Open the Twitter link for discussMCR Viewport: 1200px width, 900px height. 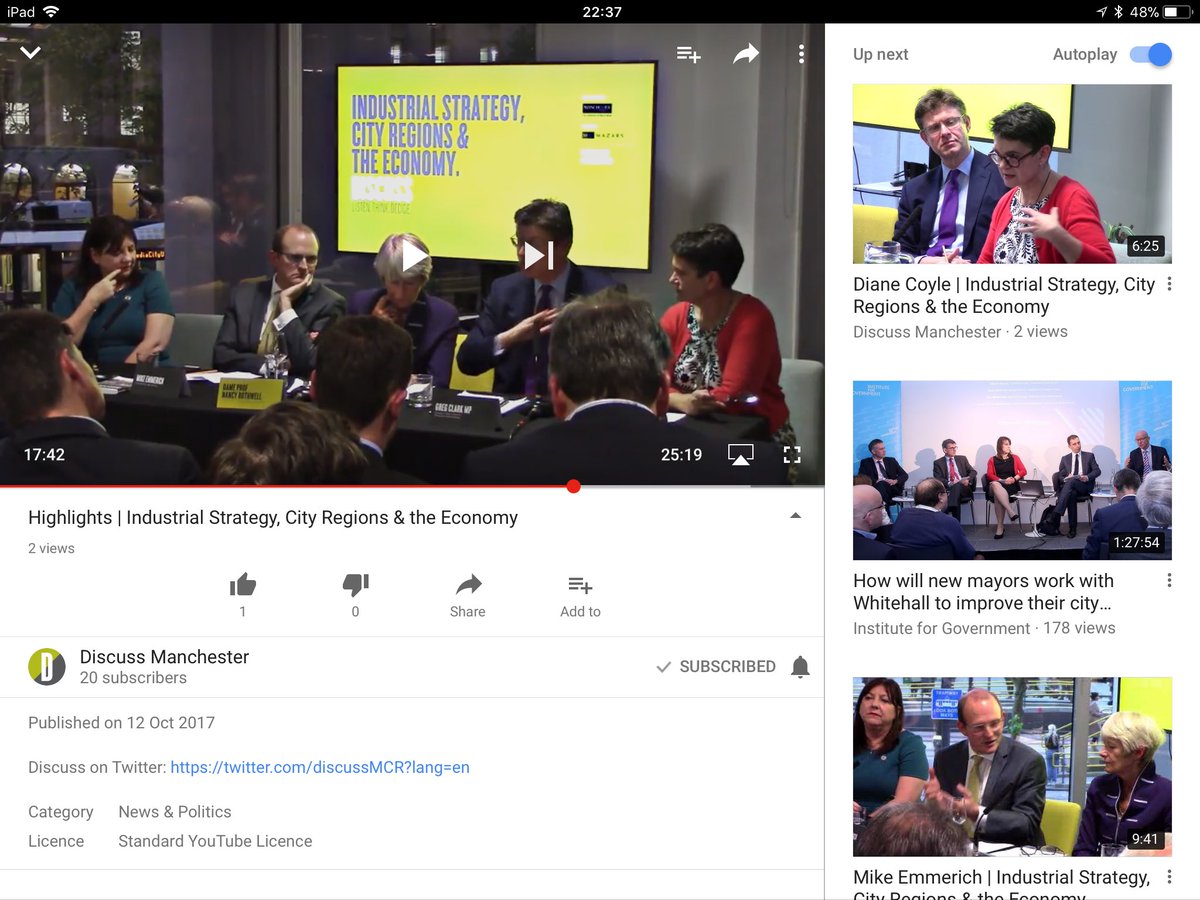318,766
